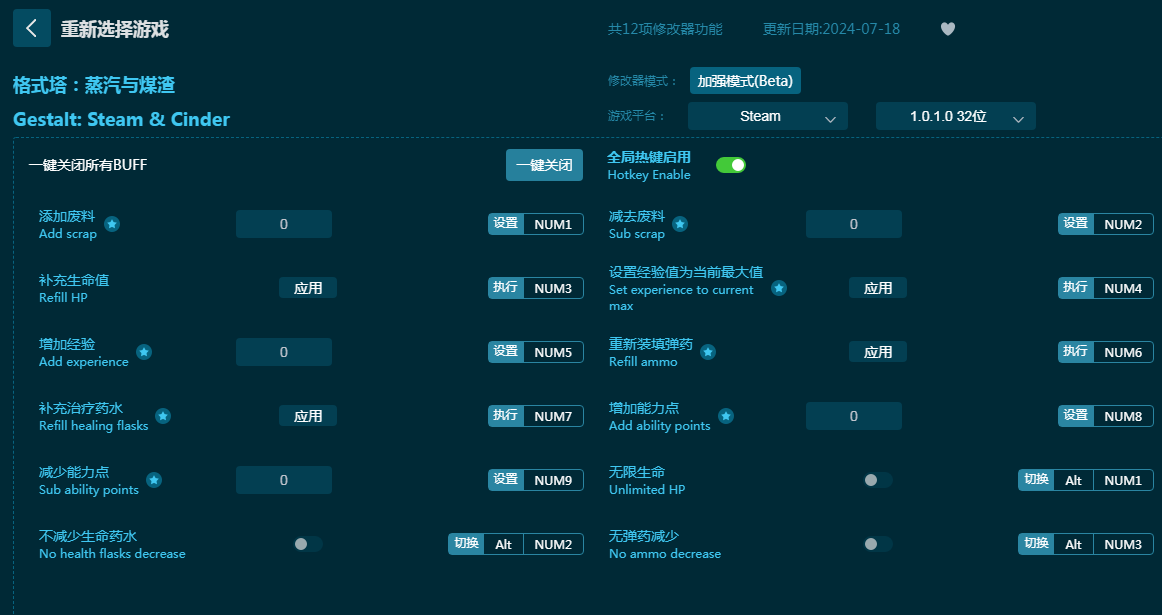This screenshot has height=615, width=1162.
Task: Click star icon next to Add experience
Action: click(145, 352)
